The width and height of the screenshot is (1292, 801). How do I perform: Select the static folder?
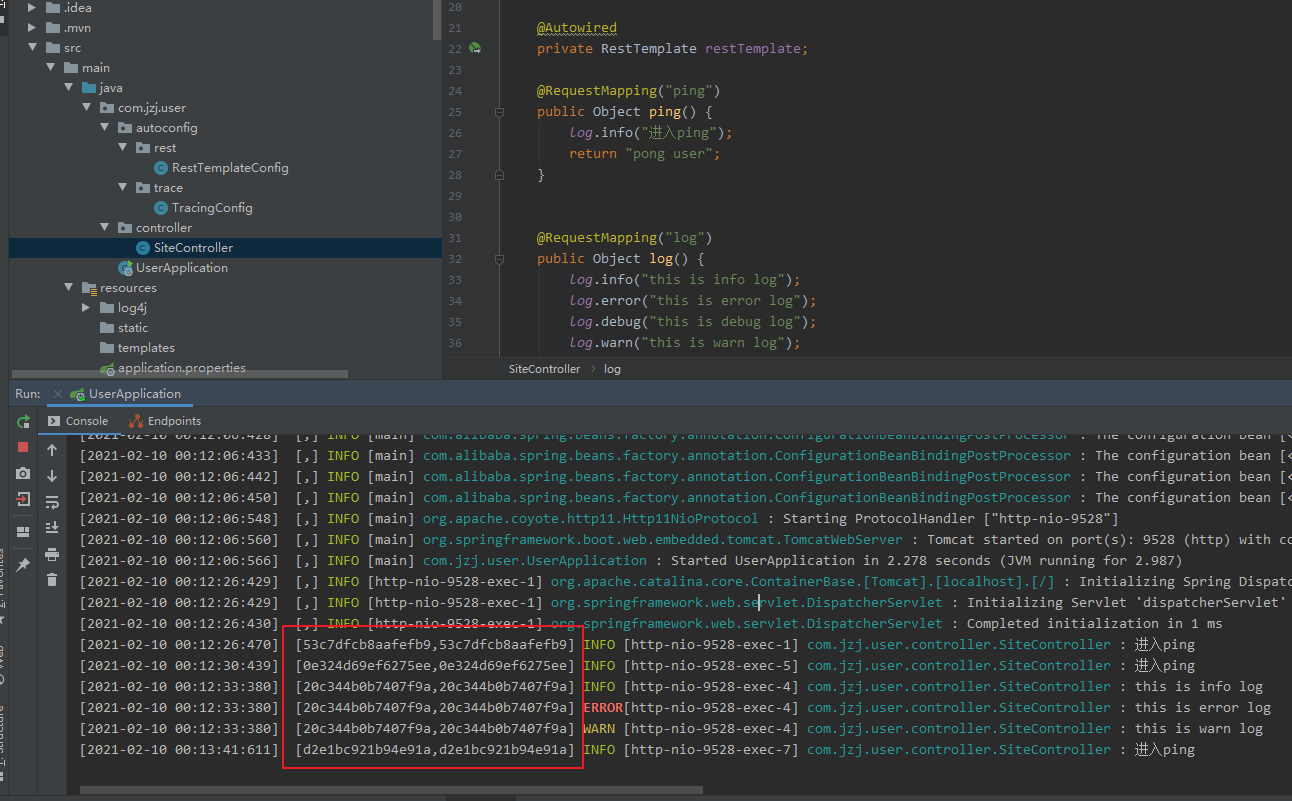tap(133, 328)
